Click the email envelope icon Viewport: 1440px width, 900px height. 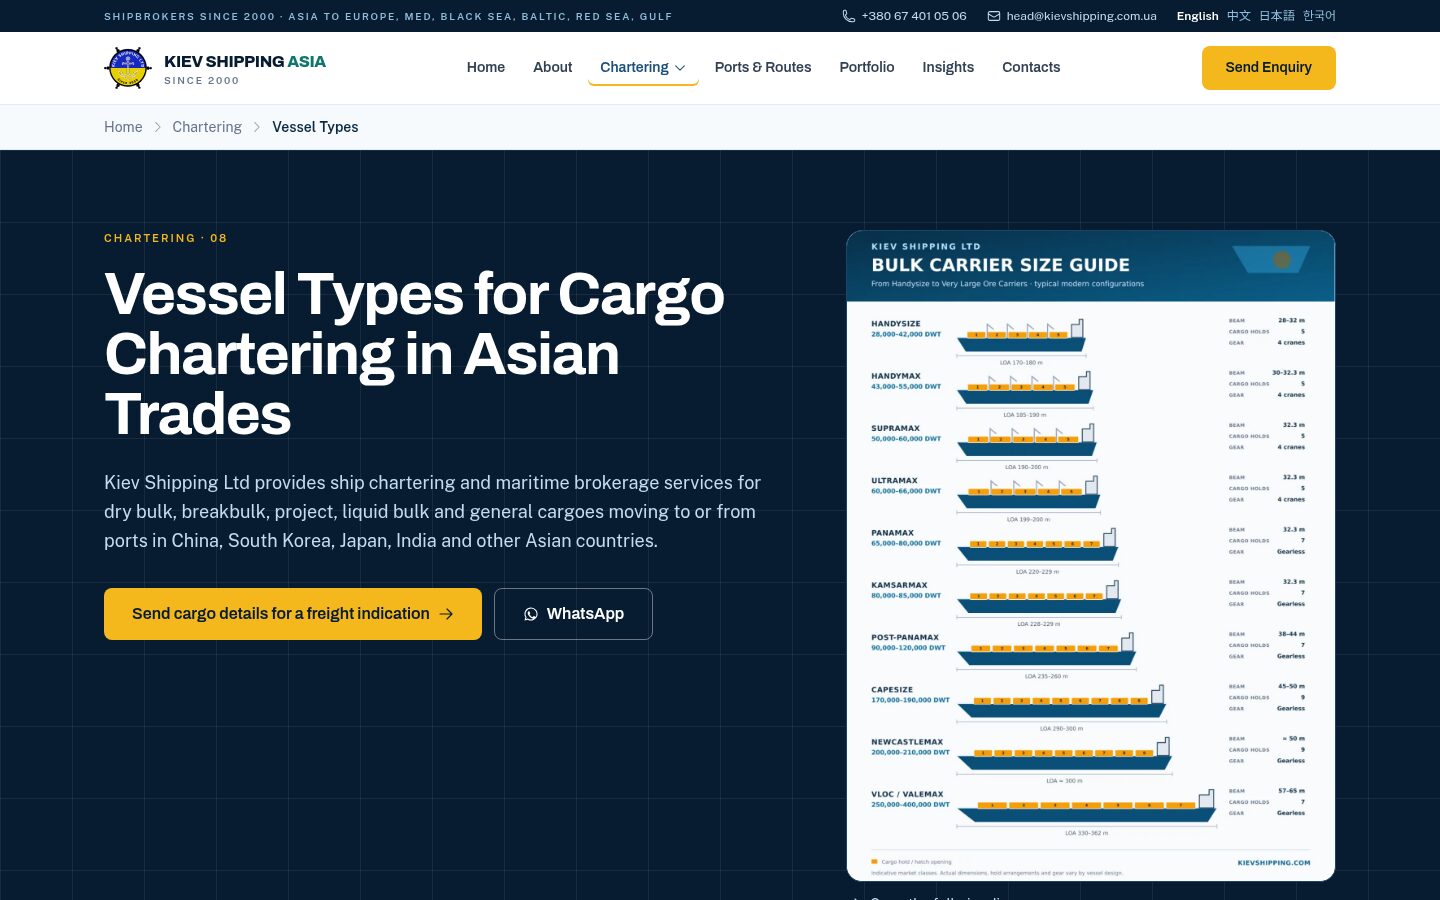pyautogui.click(x=994, y=16)
